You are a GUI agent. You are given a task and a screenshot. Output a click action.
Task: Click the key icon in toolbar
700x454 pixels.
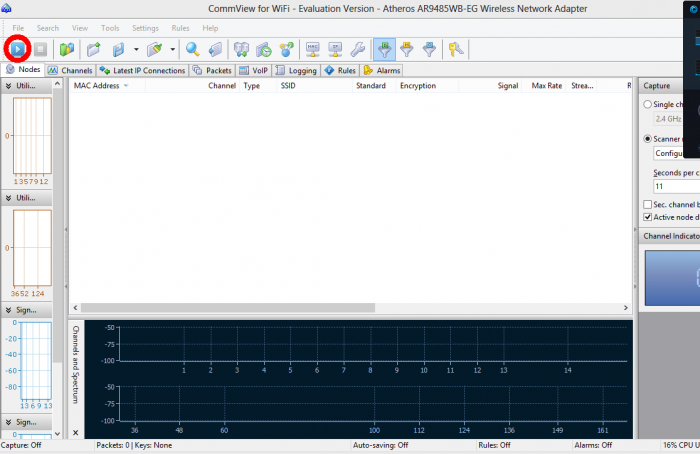[x=457, y=48]
